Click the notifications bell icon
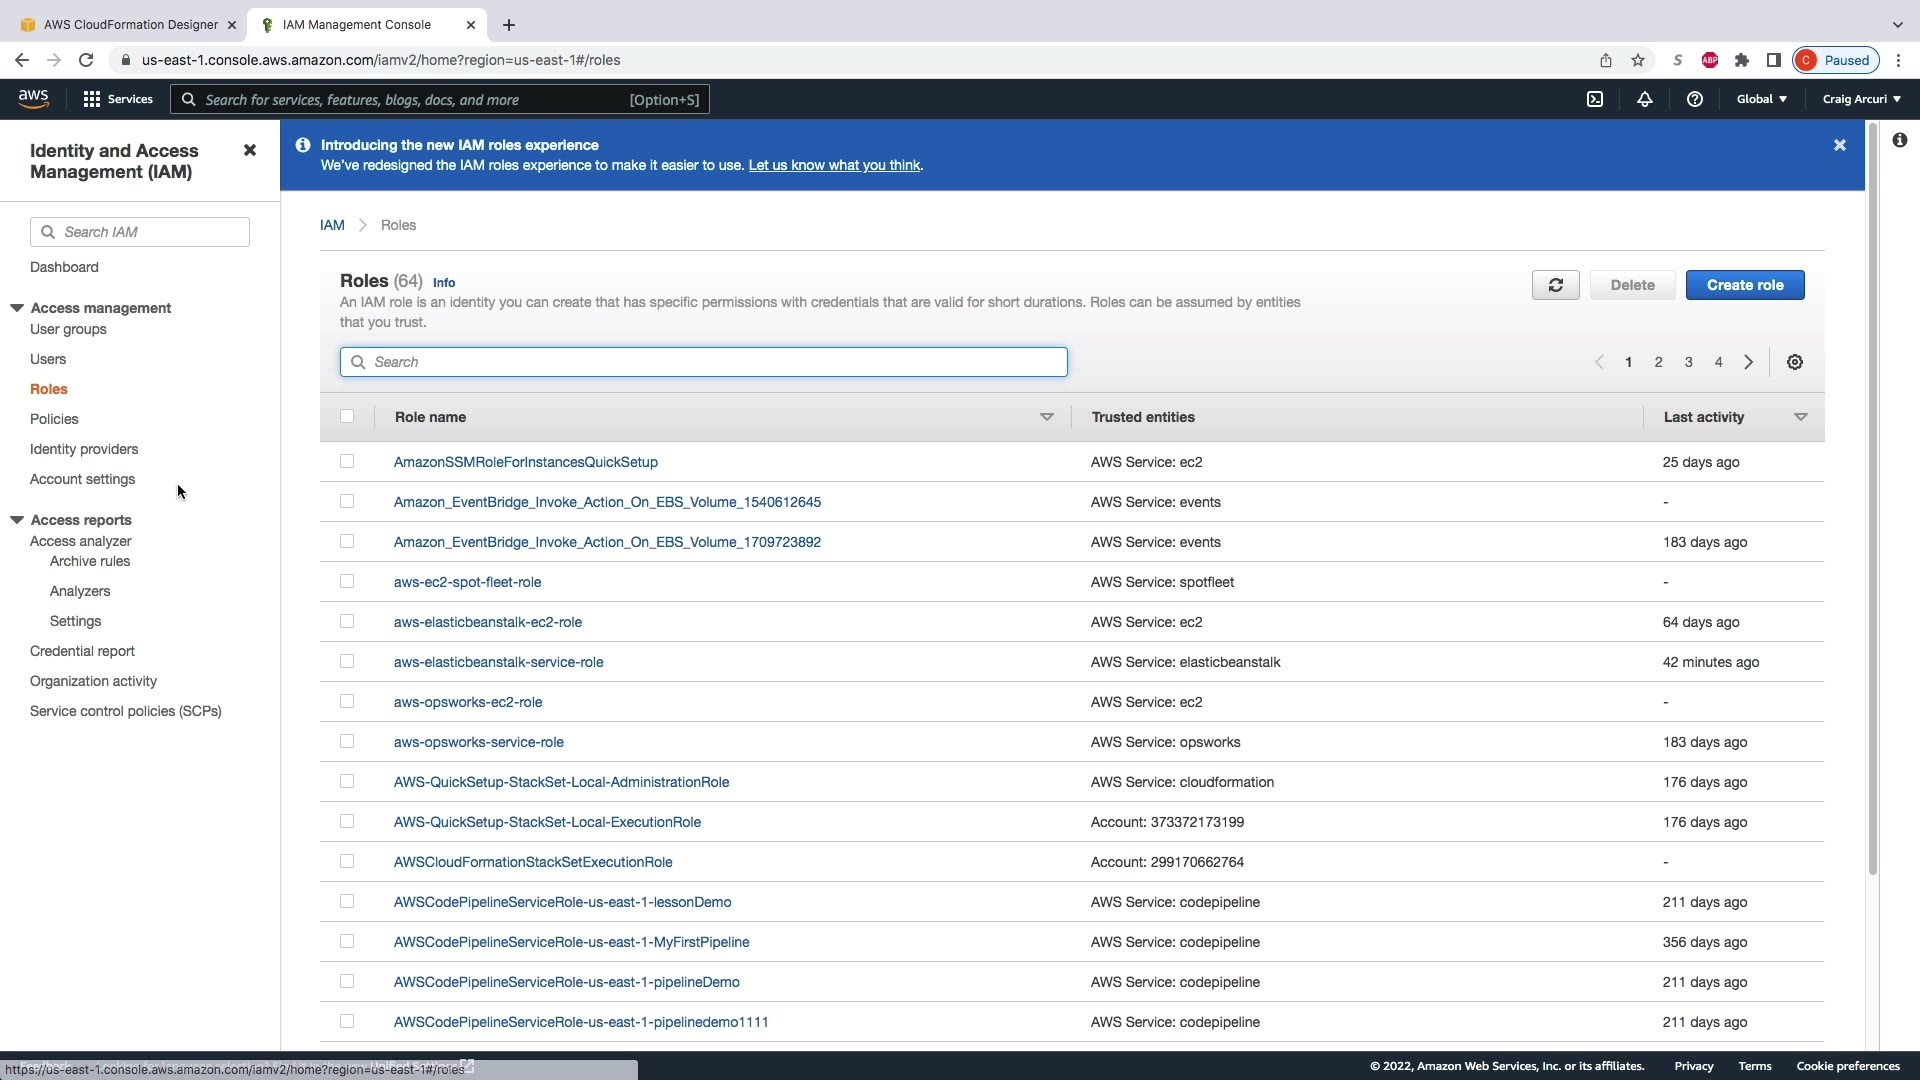Screen dimensions: 1920x1080 tap(1644, 99)
